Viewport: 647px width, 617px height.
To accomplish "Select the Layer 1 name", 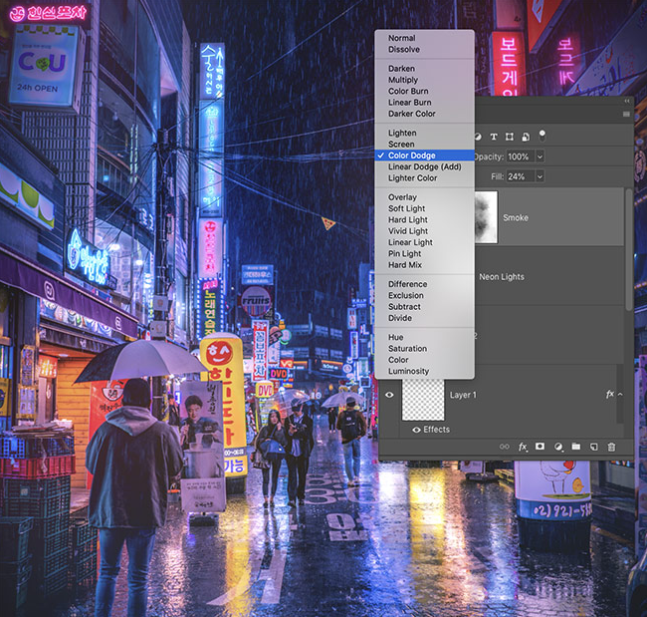I will (x=463, y=395).
